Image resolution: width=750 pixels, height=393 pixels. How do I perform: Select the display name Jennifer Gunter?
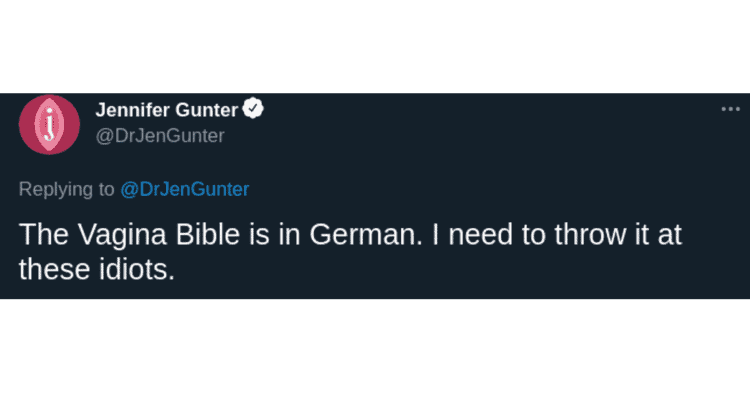pyautogui.click(x=166, y=110)
